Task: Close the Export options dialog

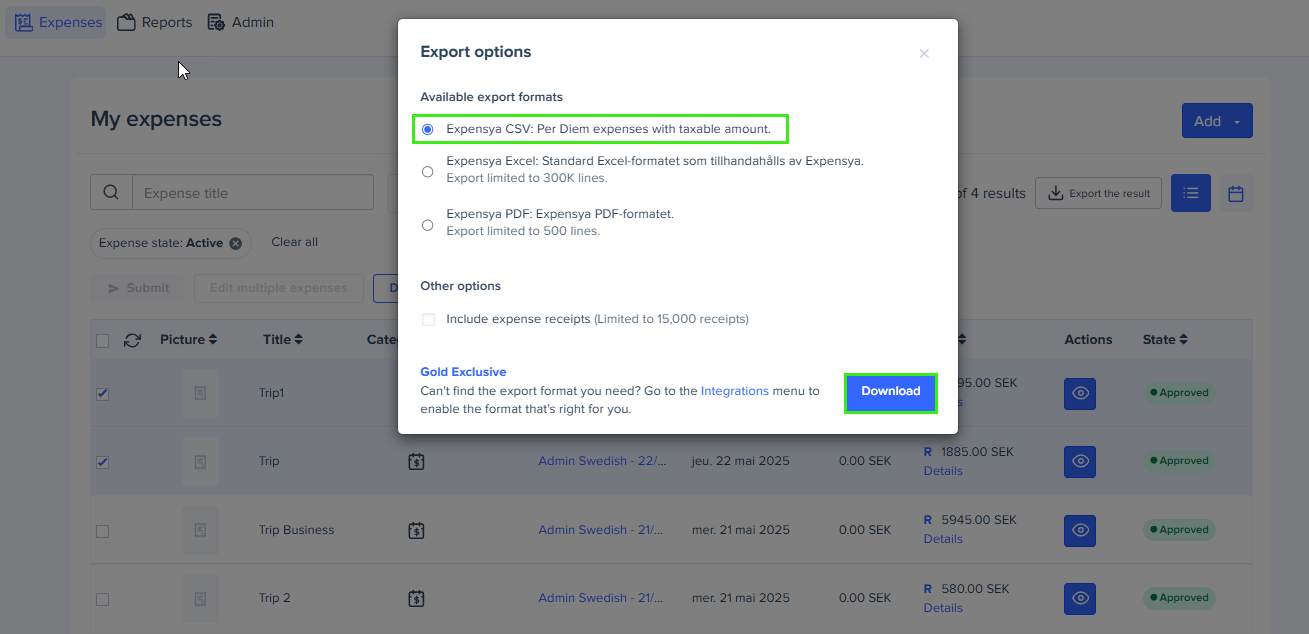Action: tap(924, 53)
